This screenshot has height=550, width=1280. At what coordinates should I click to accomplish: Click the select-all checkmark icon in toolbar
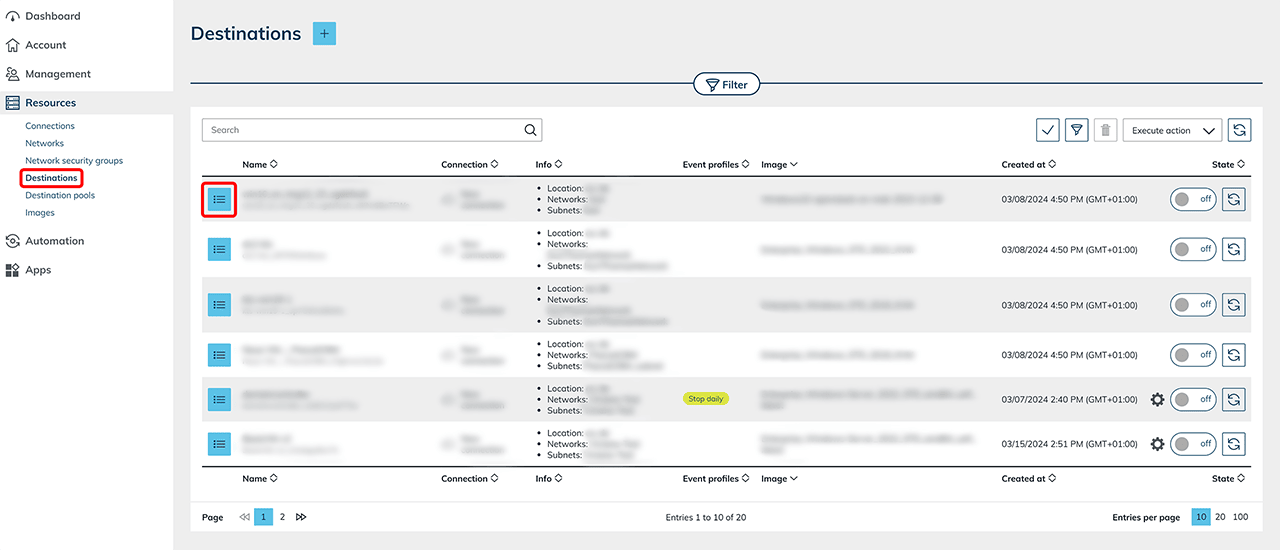(x=1048, y=130)
